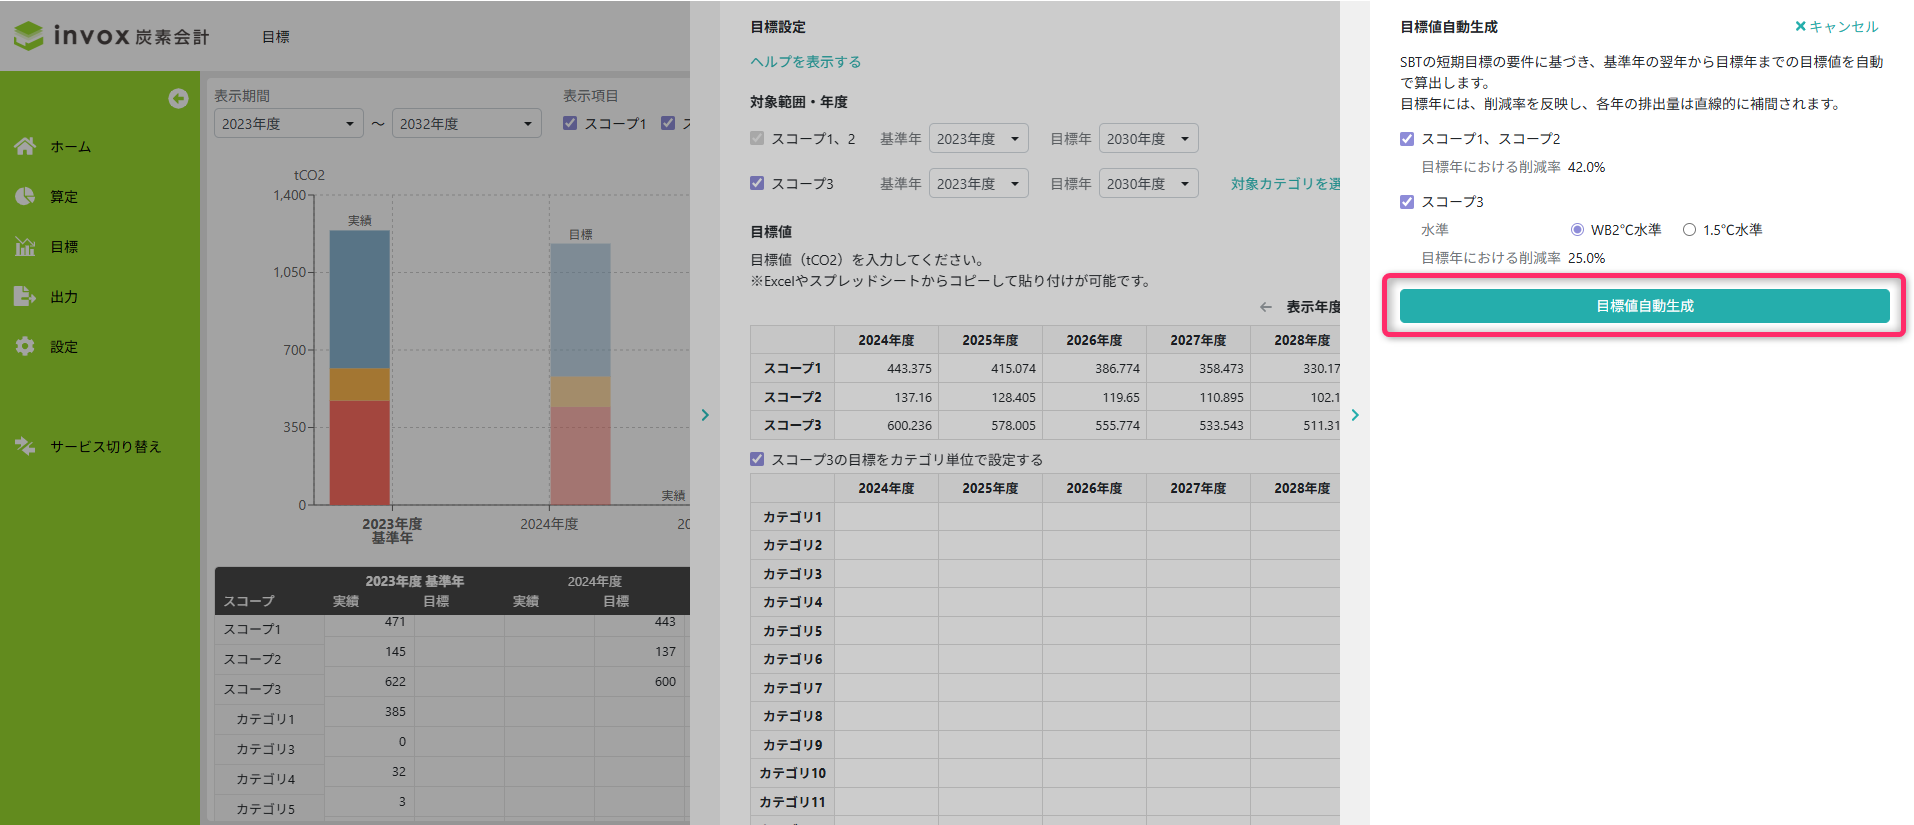Click the 出力 export icon
Image resolution: width=1914 pixels, height=825 pixels.
coord(25,296)
